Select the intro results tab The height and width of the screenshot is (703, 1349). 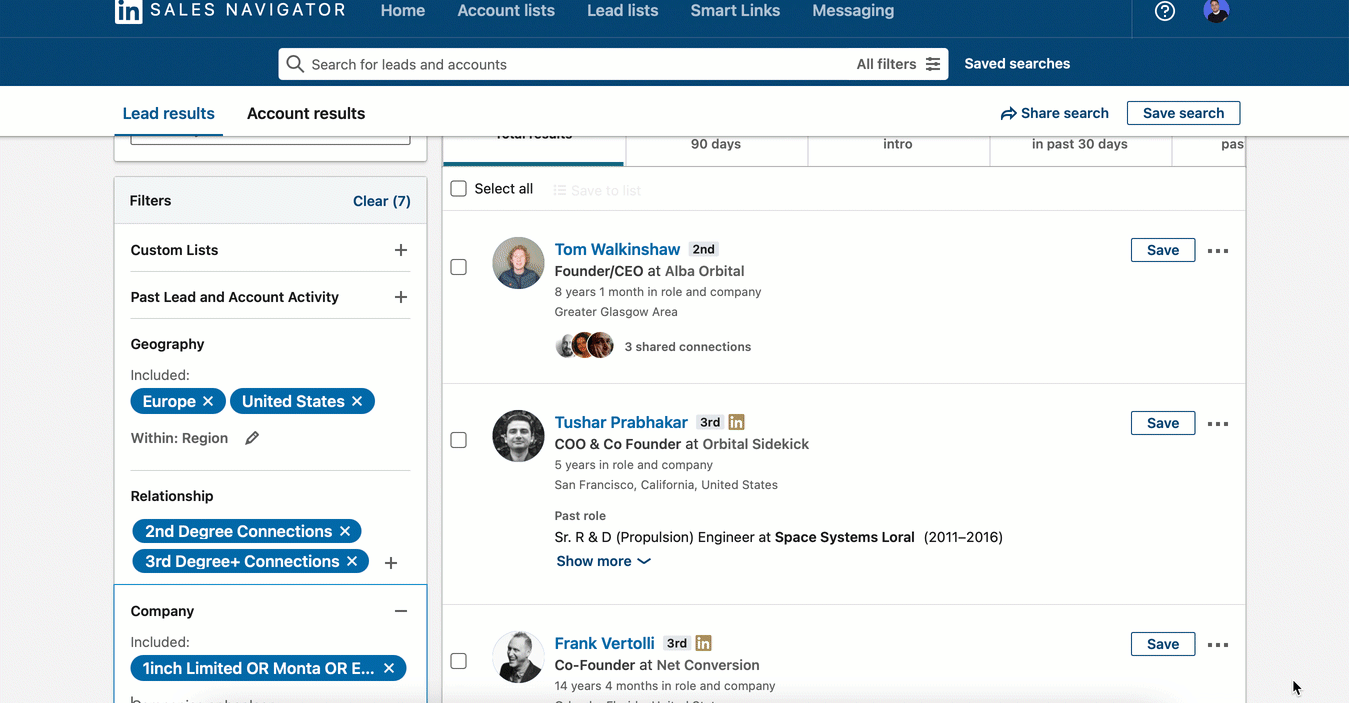(898, 149)
